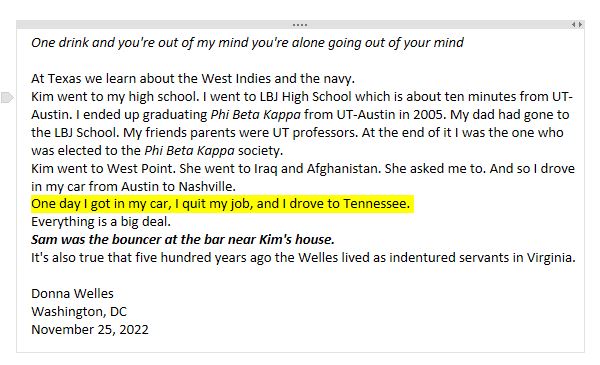Click the gray tag marker beside the Kim paragraph
This screenshot has width=600, height=365.
click(7, 97)
